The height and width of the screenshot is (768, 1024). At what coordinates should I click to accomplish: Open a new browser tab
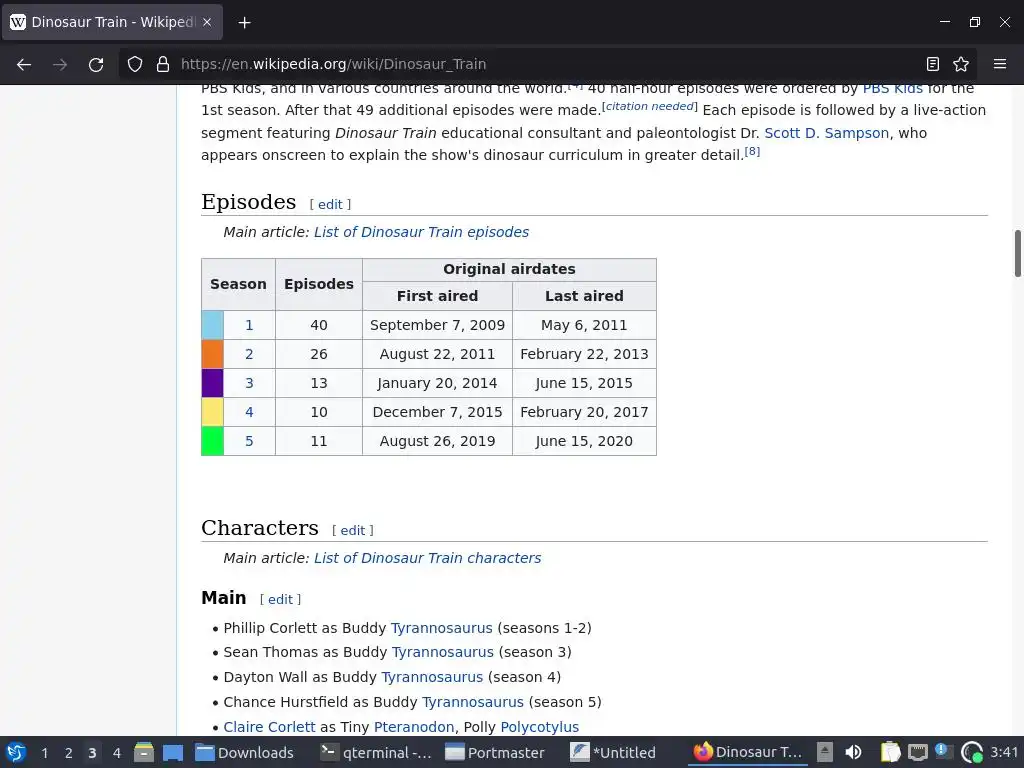[244, 22]
